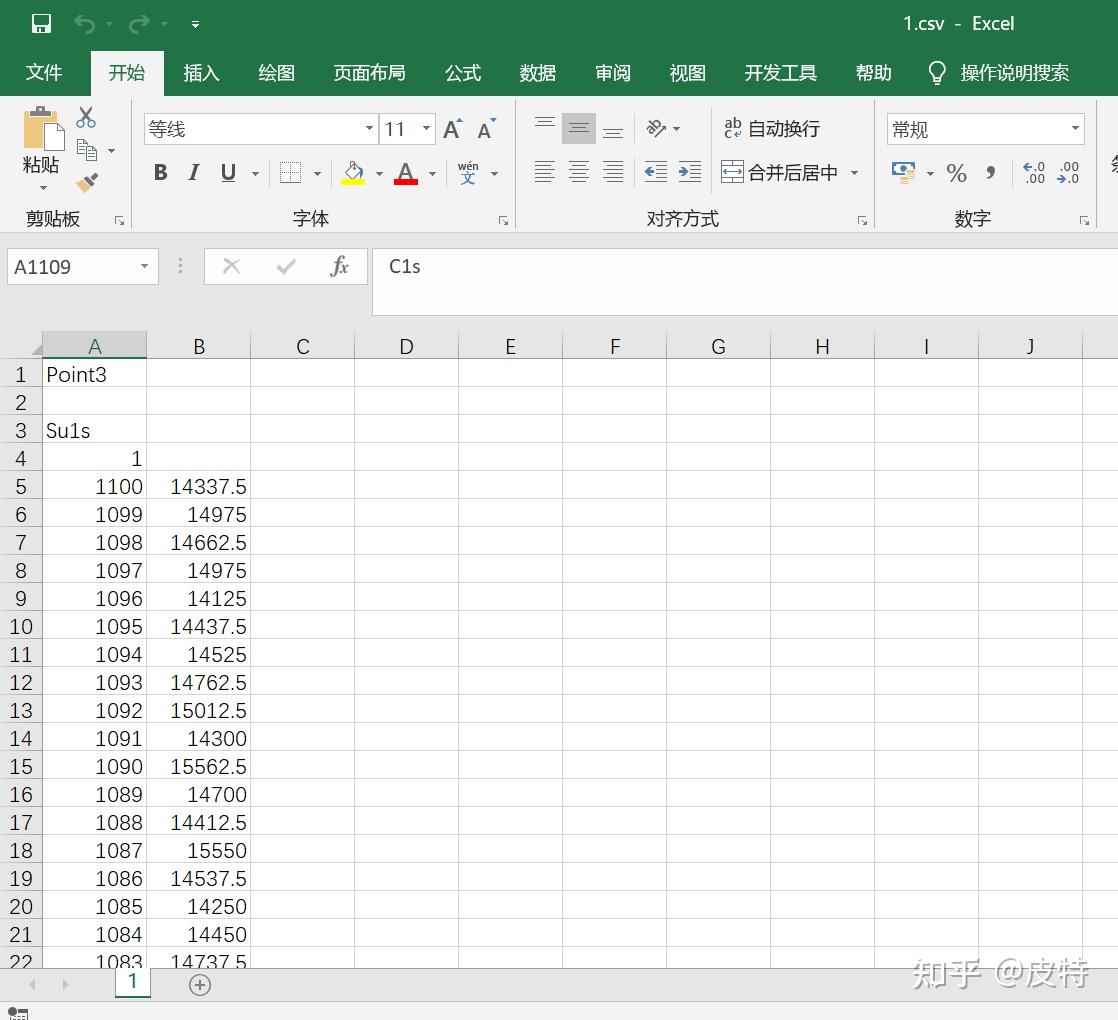Toggle Underline formatting
The width and height of the screenshot is (1118, 1020).
tap(228, 172)
